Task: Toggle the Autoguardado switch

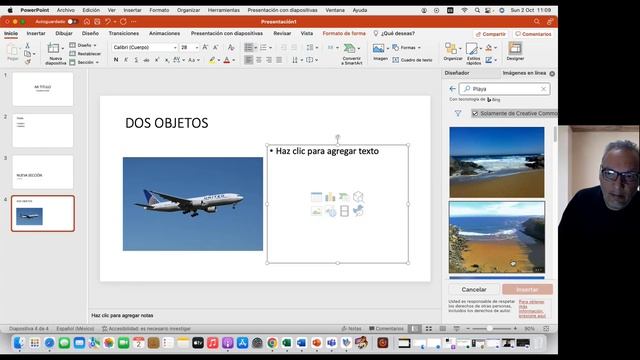Action: pos(72,22)
